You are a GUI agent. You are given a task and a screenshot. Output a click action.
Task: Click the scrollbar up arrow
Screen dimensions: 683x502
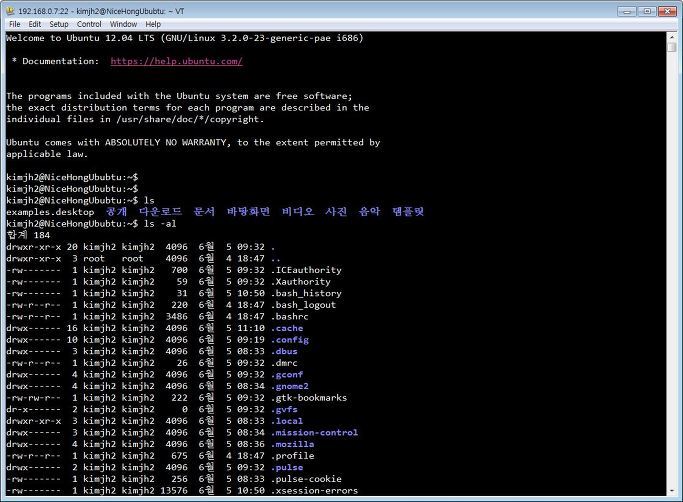tap(671, 37)
